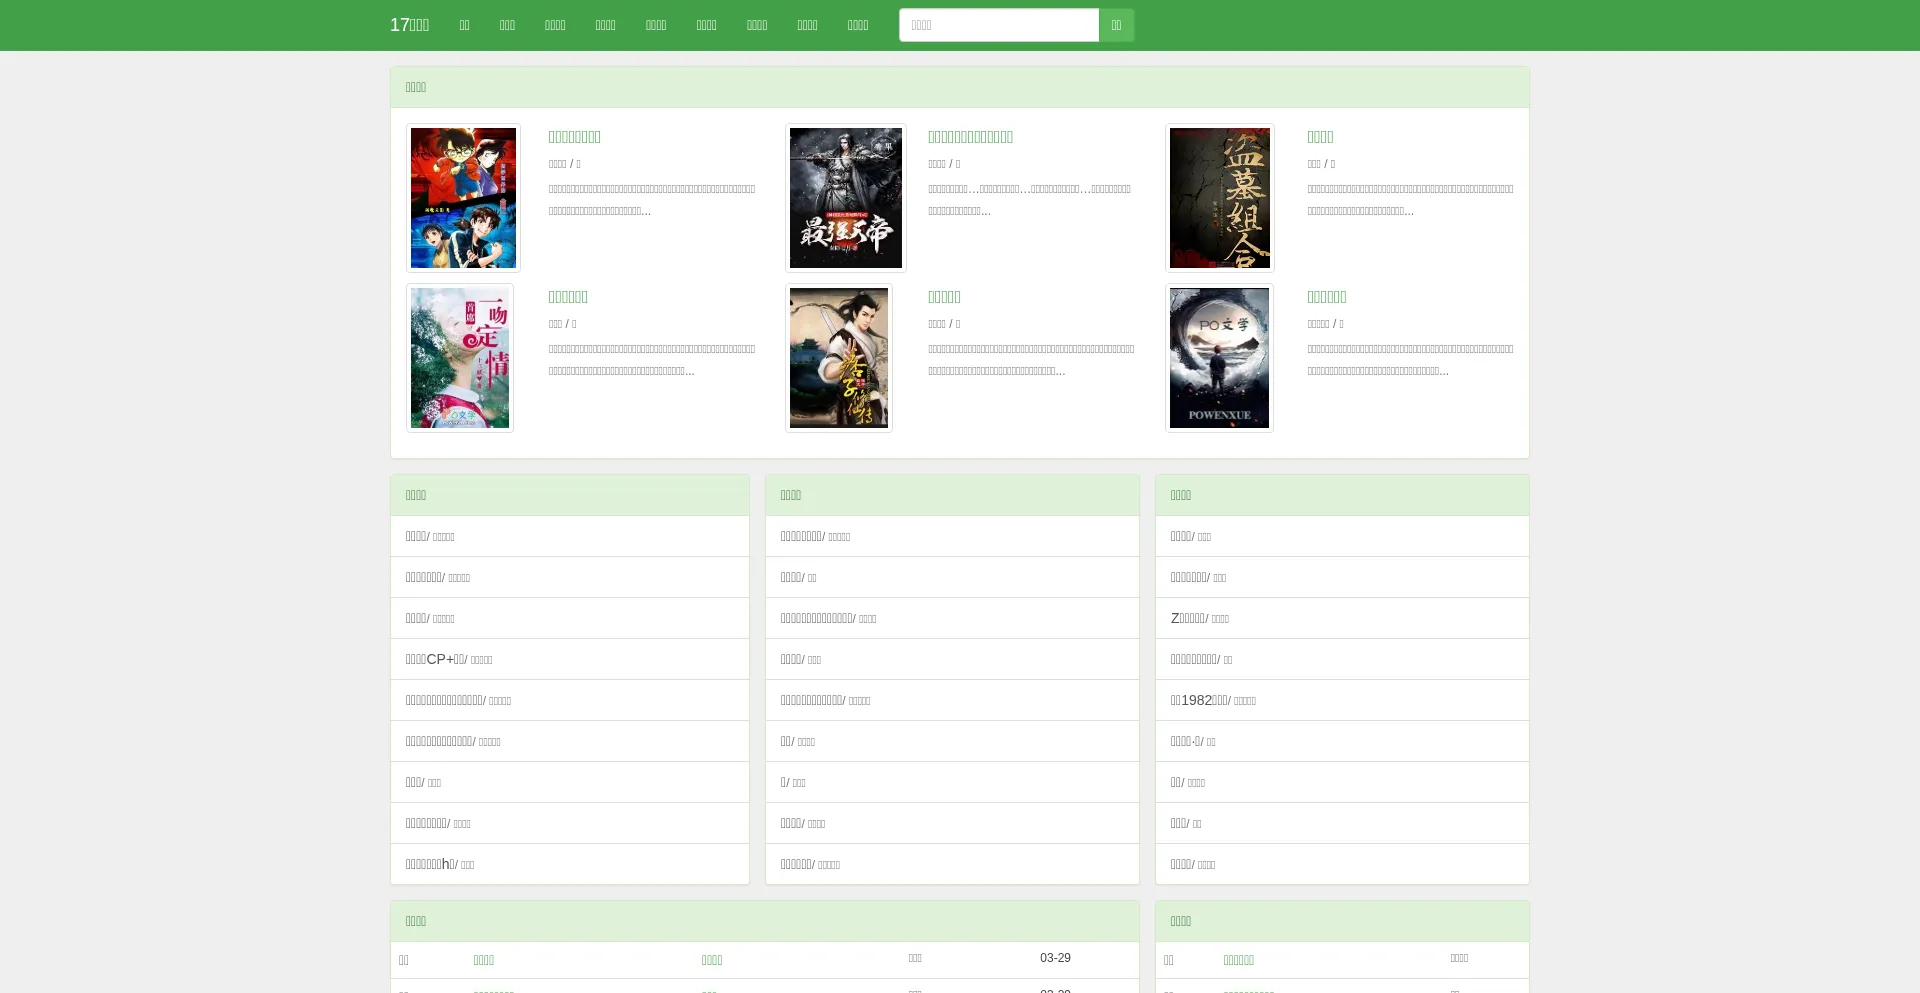Screen dimensions: 1920x993
Task: Open the list entry containing the letter h
Action: click(x=431, y=864)
